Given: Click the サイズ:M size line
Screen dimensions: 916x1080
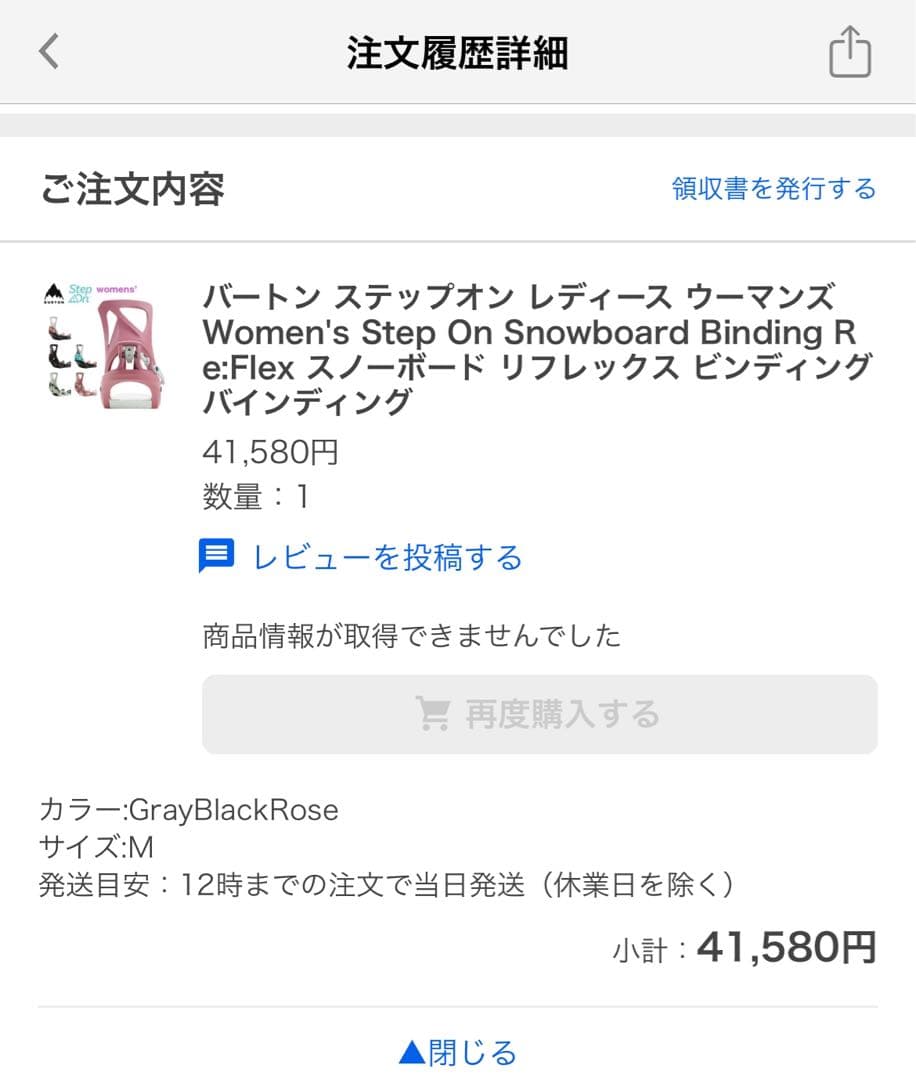Looking at the screenshot, I should [x=96, y=847].
